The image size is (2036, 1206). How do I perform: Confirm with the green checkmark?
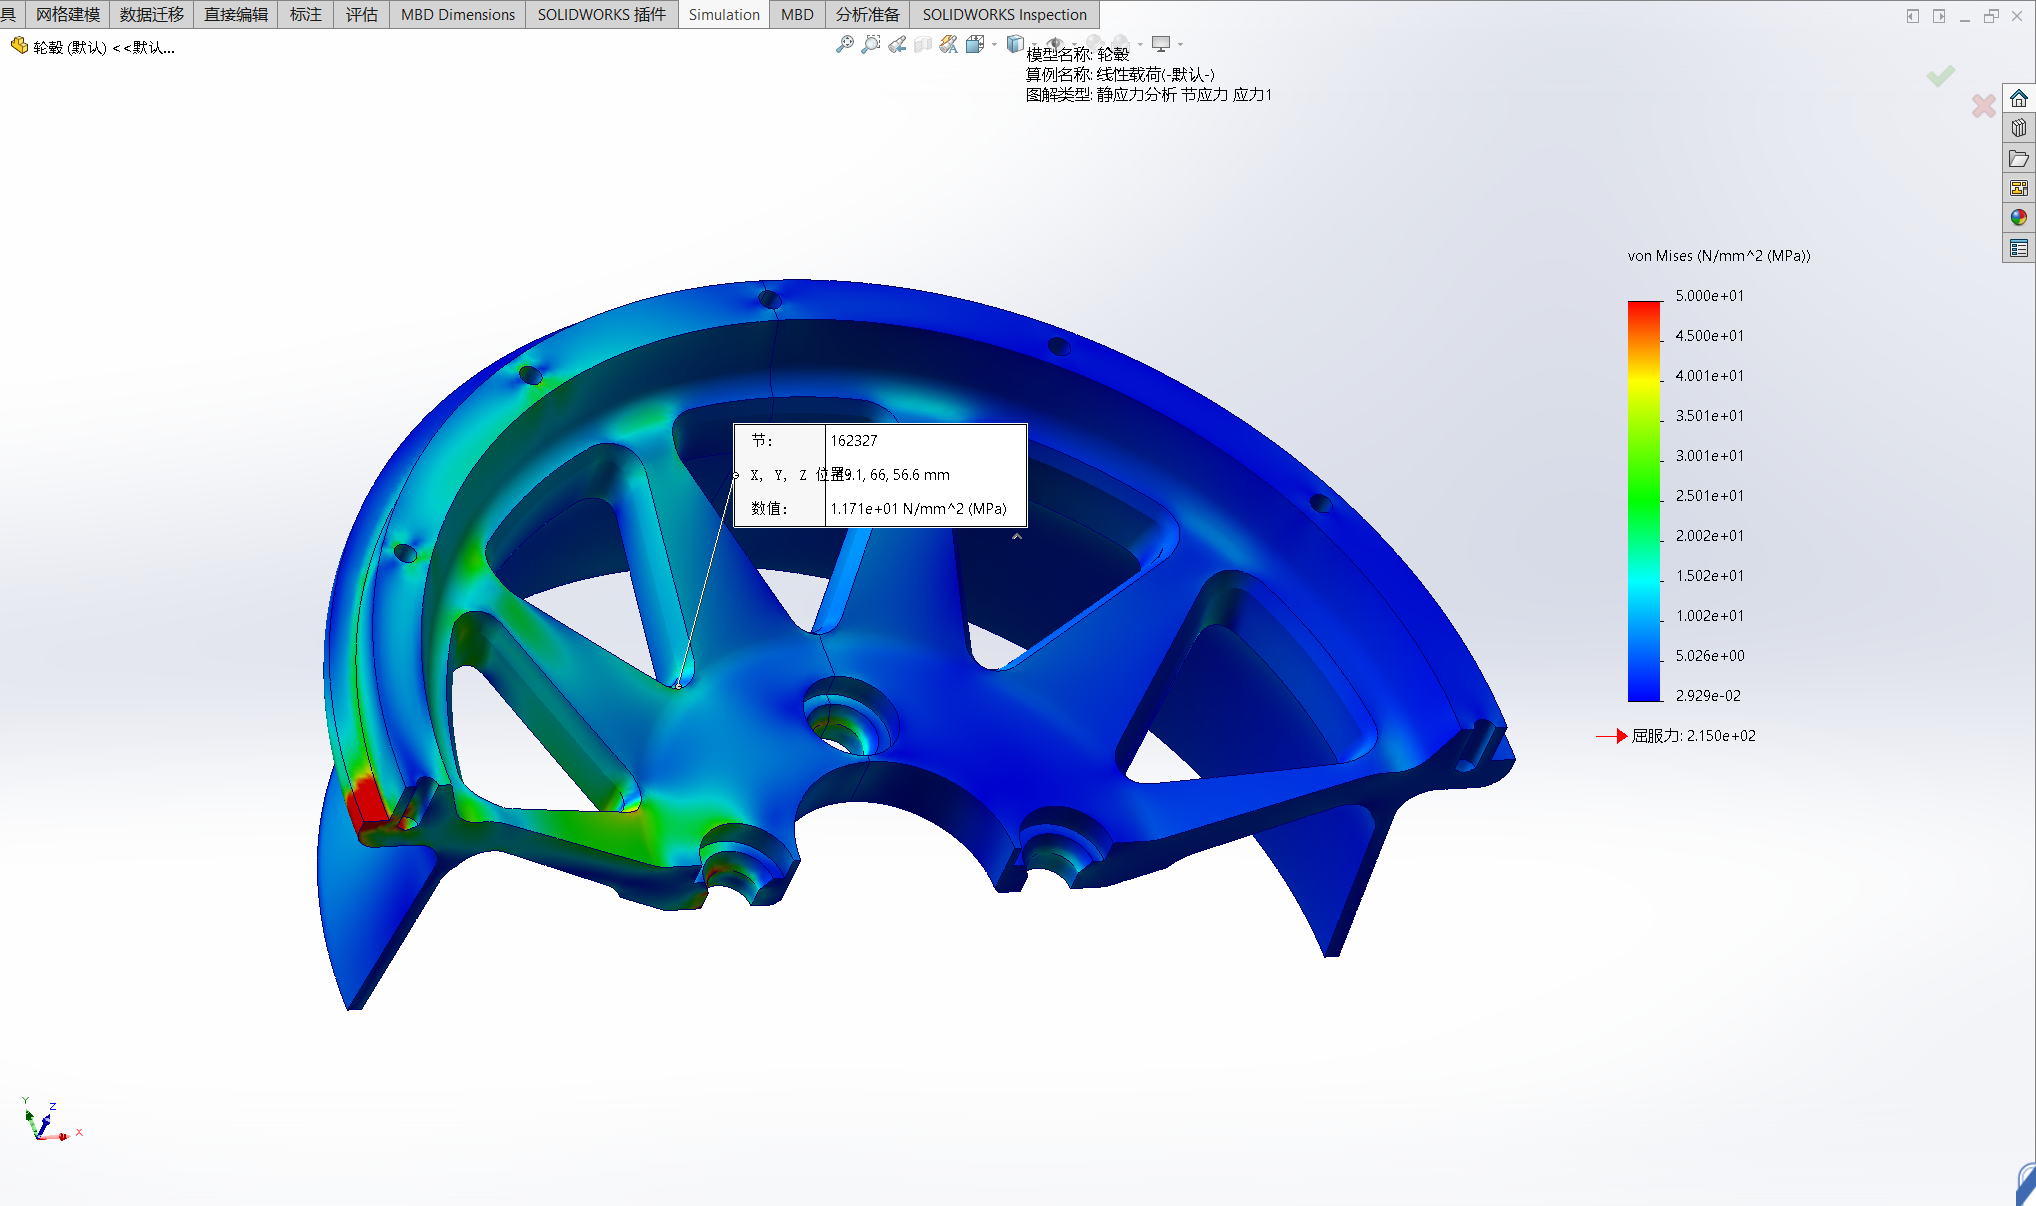coord(1940,76)
